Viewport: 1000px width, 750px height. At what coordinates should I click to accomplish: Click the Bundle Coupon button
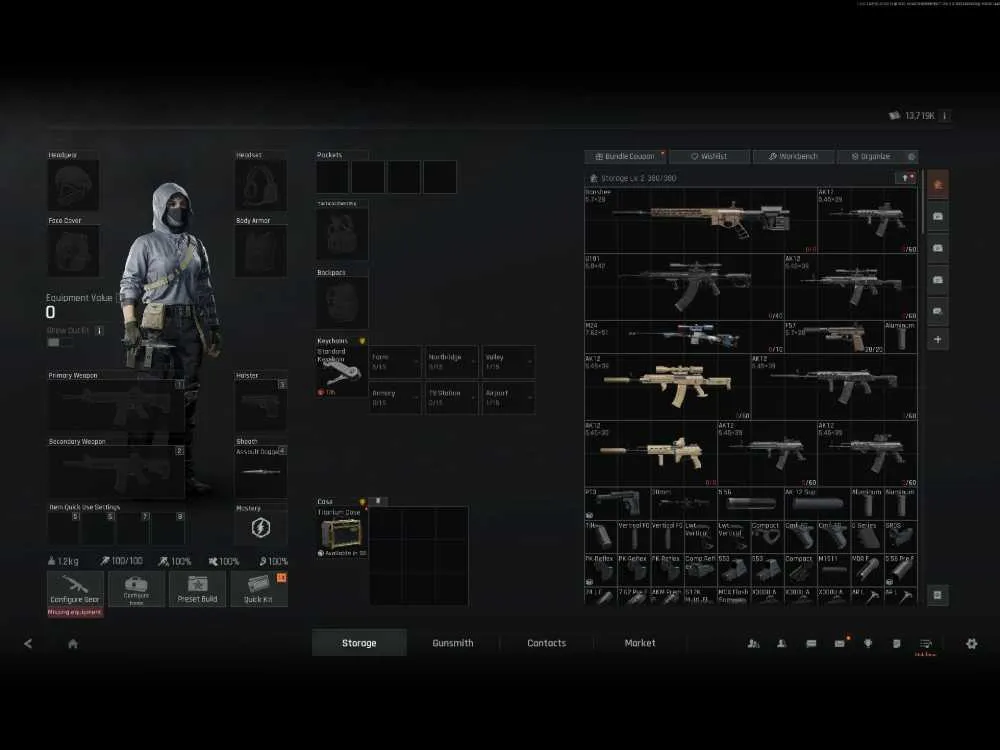[x=625, y=156]
